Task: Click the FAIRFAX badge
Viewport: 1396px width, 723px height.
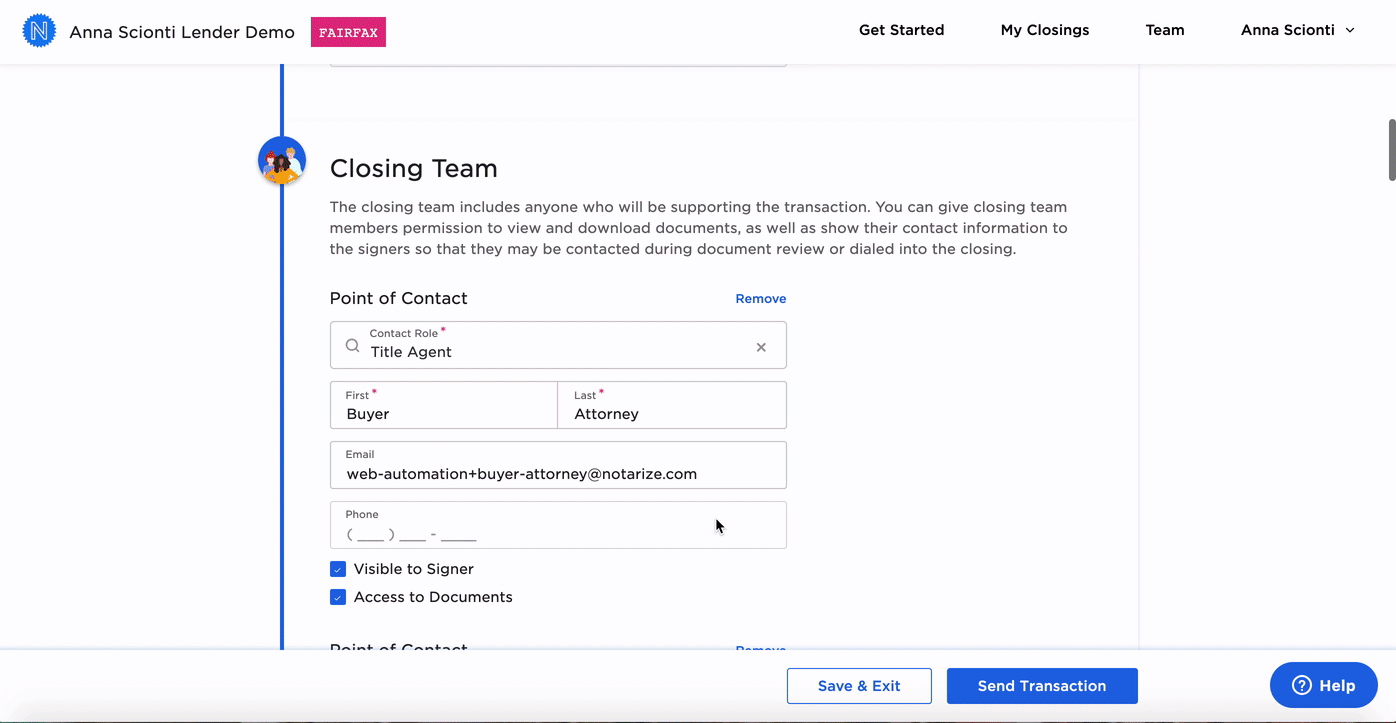Action: pyautogui.click(x=348, y=32)
